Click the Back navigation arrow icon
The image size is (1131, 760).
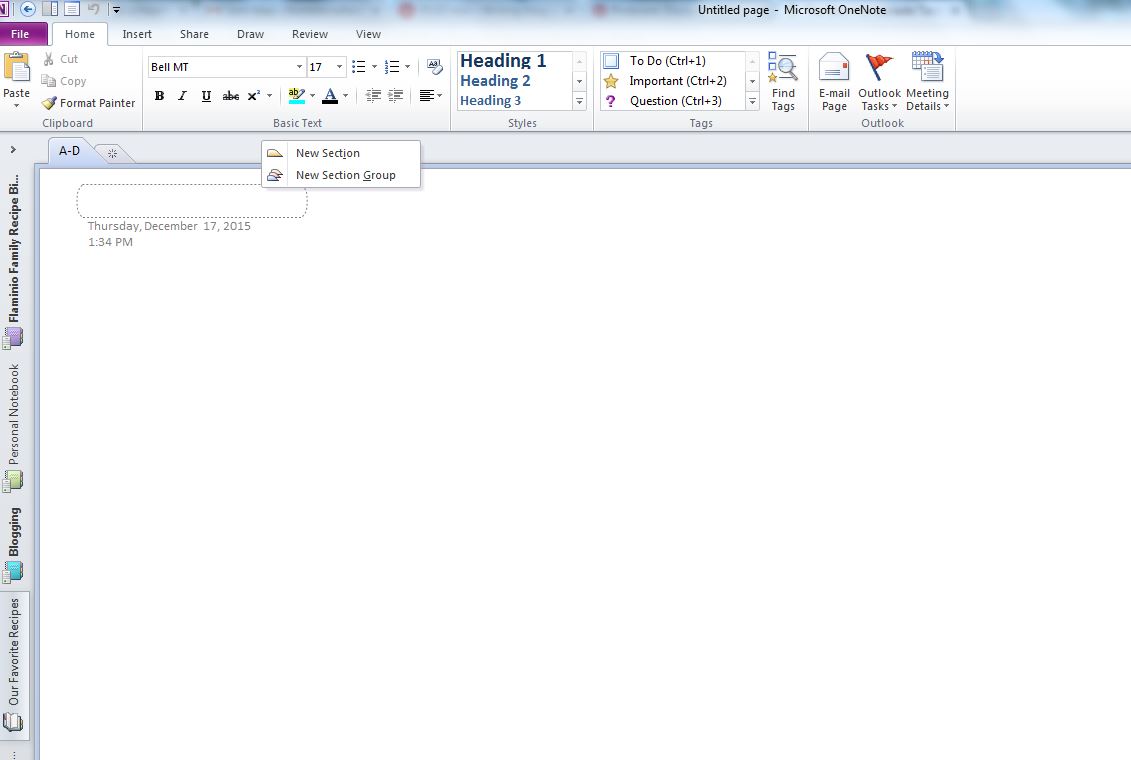tap(28, 9)
